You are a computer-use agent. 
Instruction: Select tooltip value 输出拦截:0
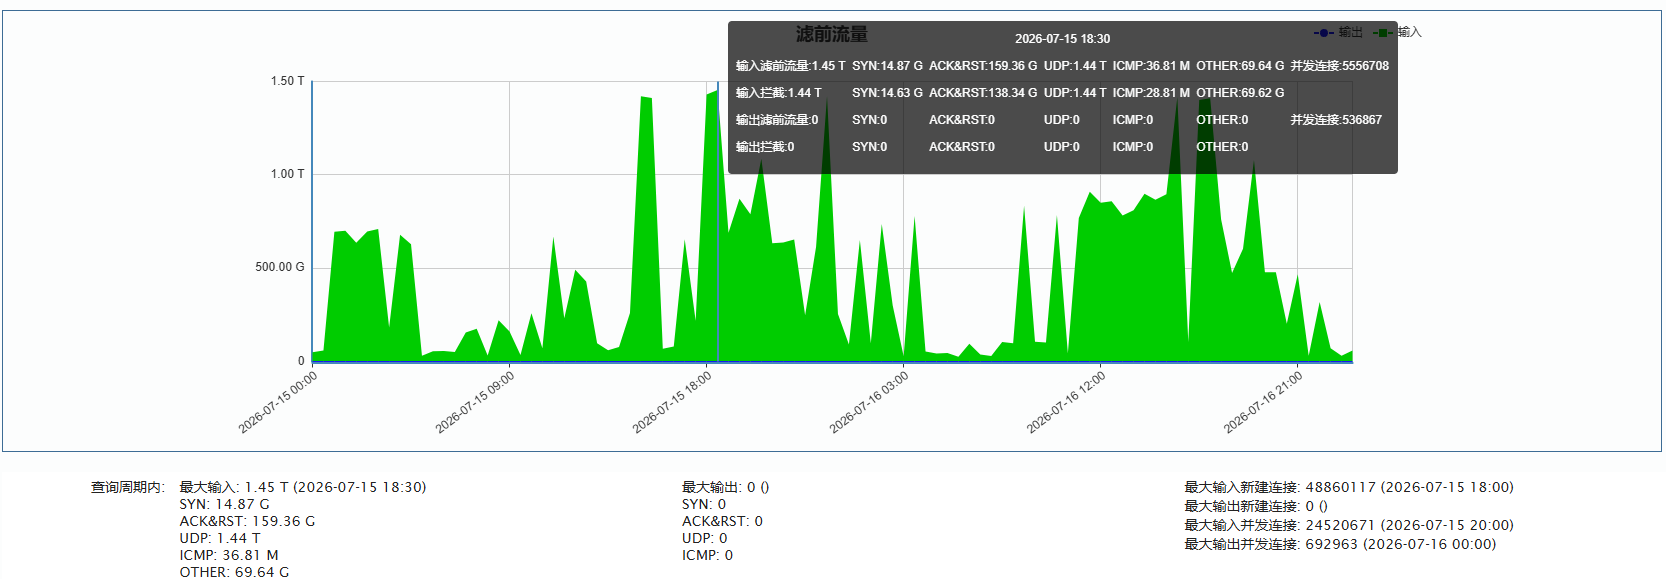(x=765, y=147)
